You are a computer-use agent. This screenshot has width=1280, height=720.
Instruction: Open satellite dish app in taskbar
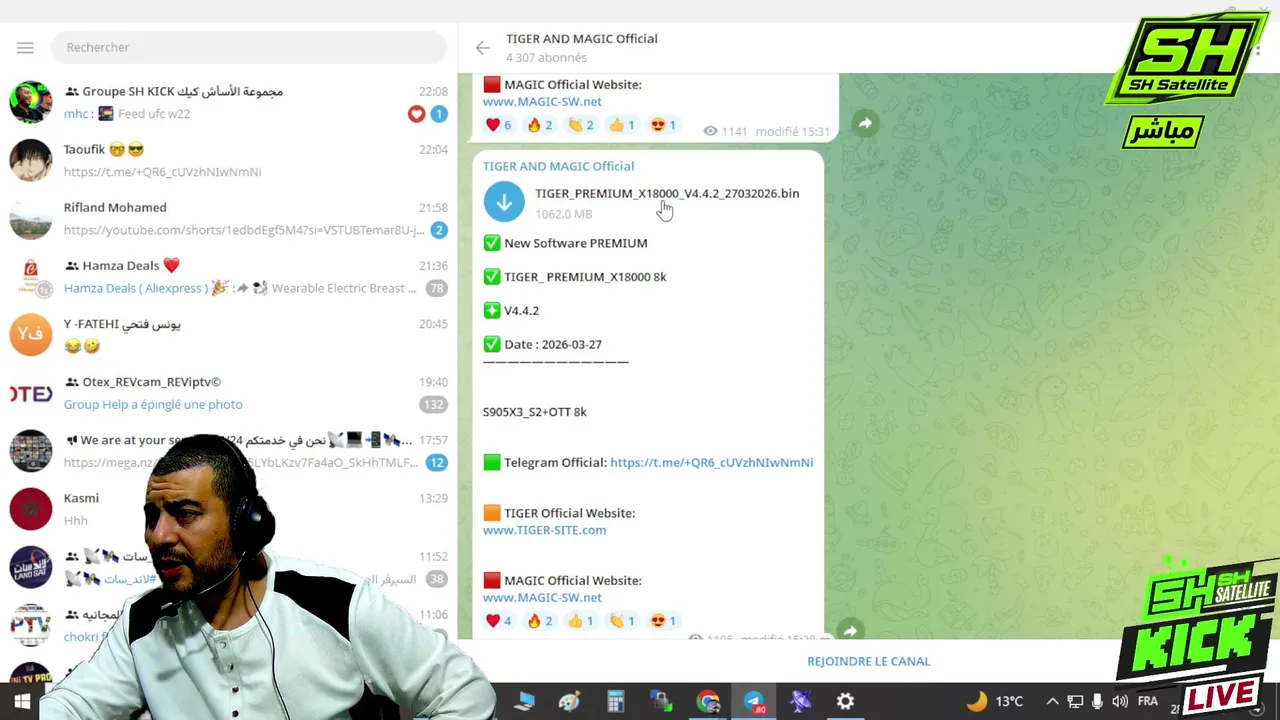800,702
